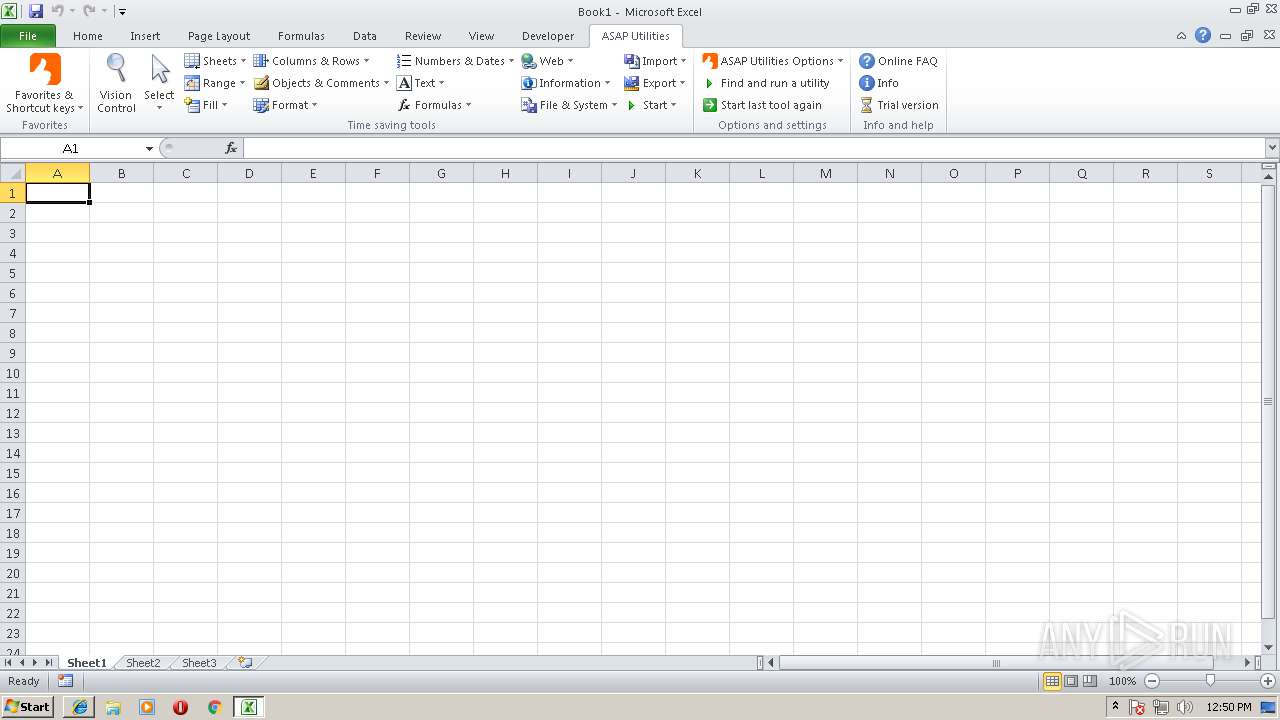Click the Select All corner button
The width and height of the screenshot is (1280, 720).
tap(13, 173)
